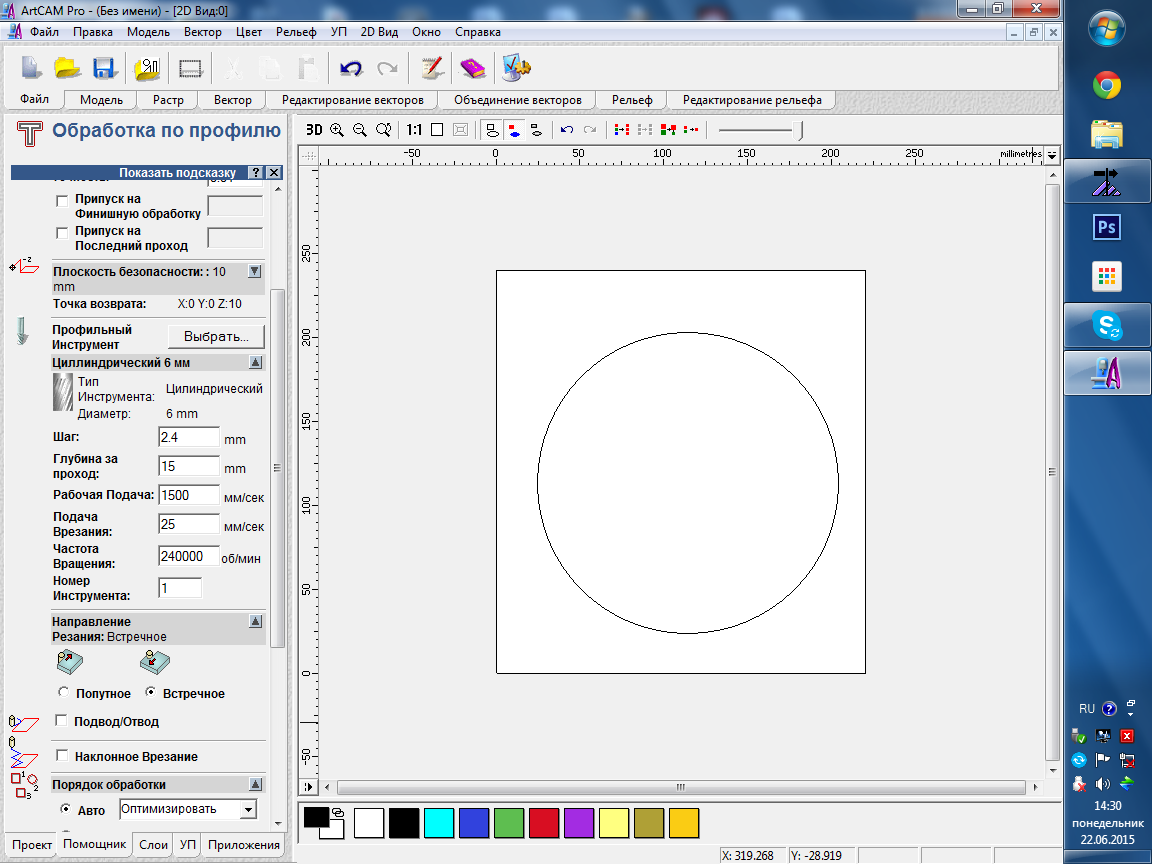Open file with the yellow folder icon
This screenshot has height=864, width=1152.
pyautogui.click(x=67, y=68)
